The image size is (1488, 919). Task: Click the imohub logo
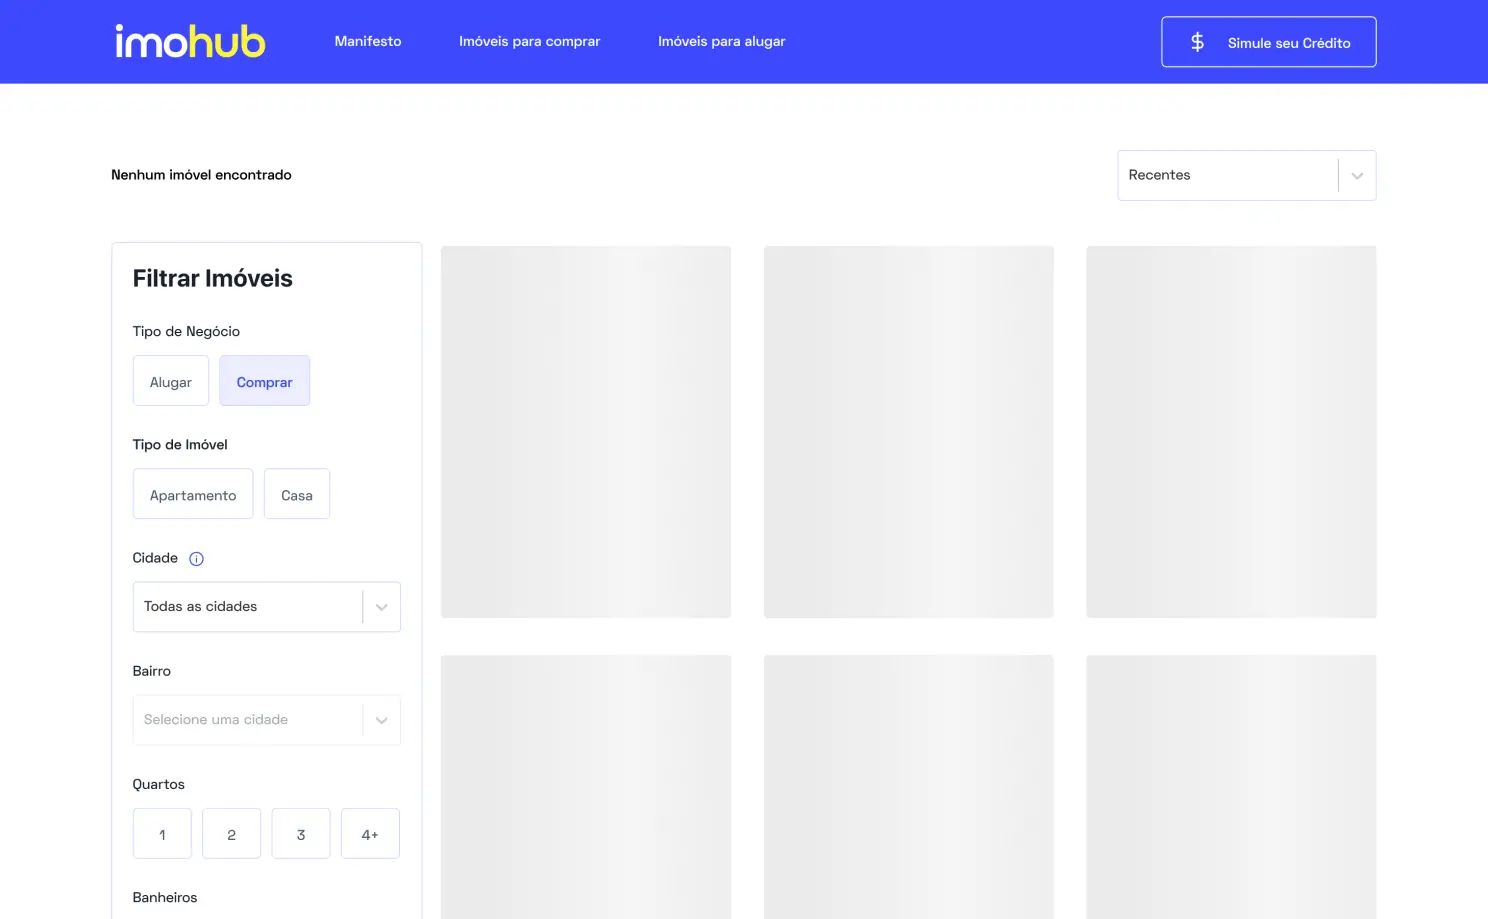pyautogui.click(x=189, y=41)
